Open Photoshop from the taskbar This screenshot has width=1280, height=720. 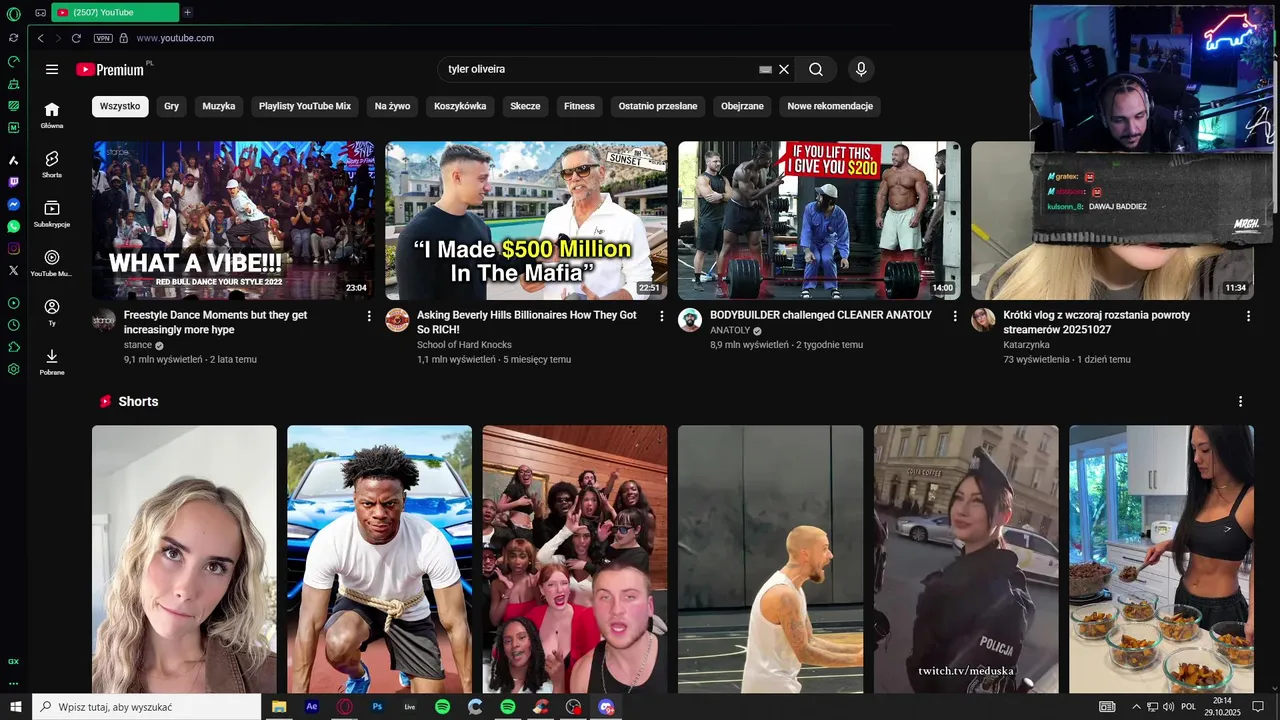point(377,707)
